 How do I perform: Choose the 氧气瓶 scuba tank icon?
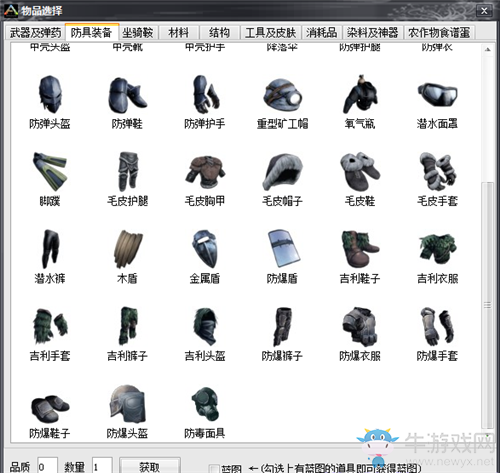pyautogui.click(x=360, y=94)
